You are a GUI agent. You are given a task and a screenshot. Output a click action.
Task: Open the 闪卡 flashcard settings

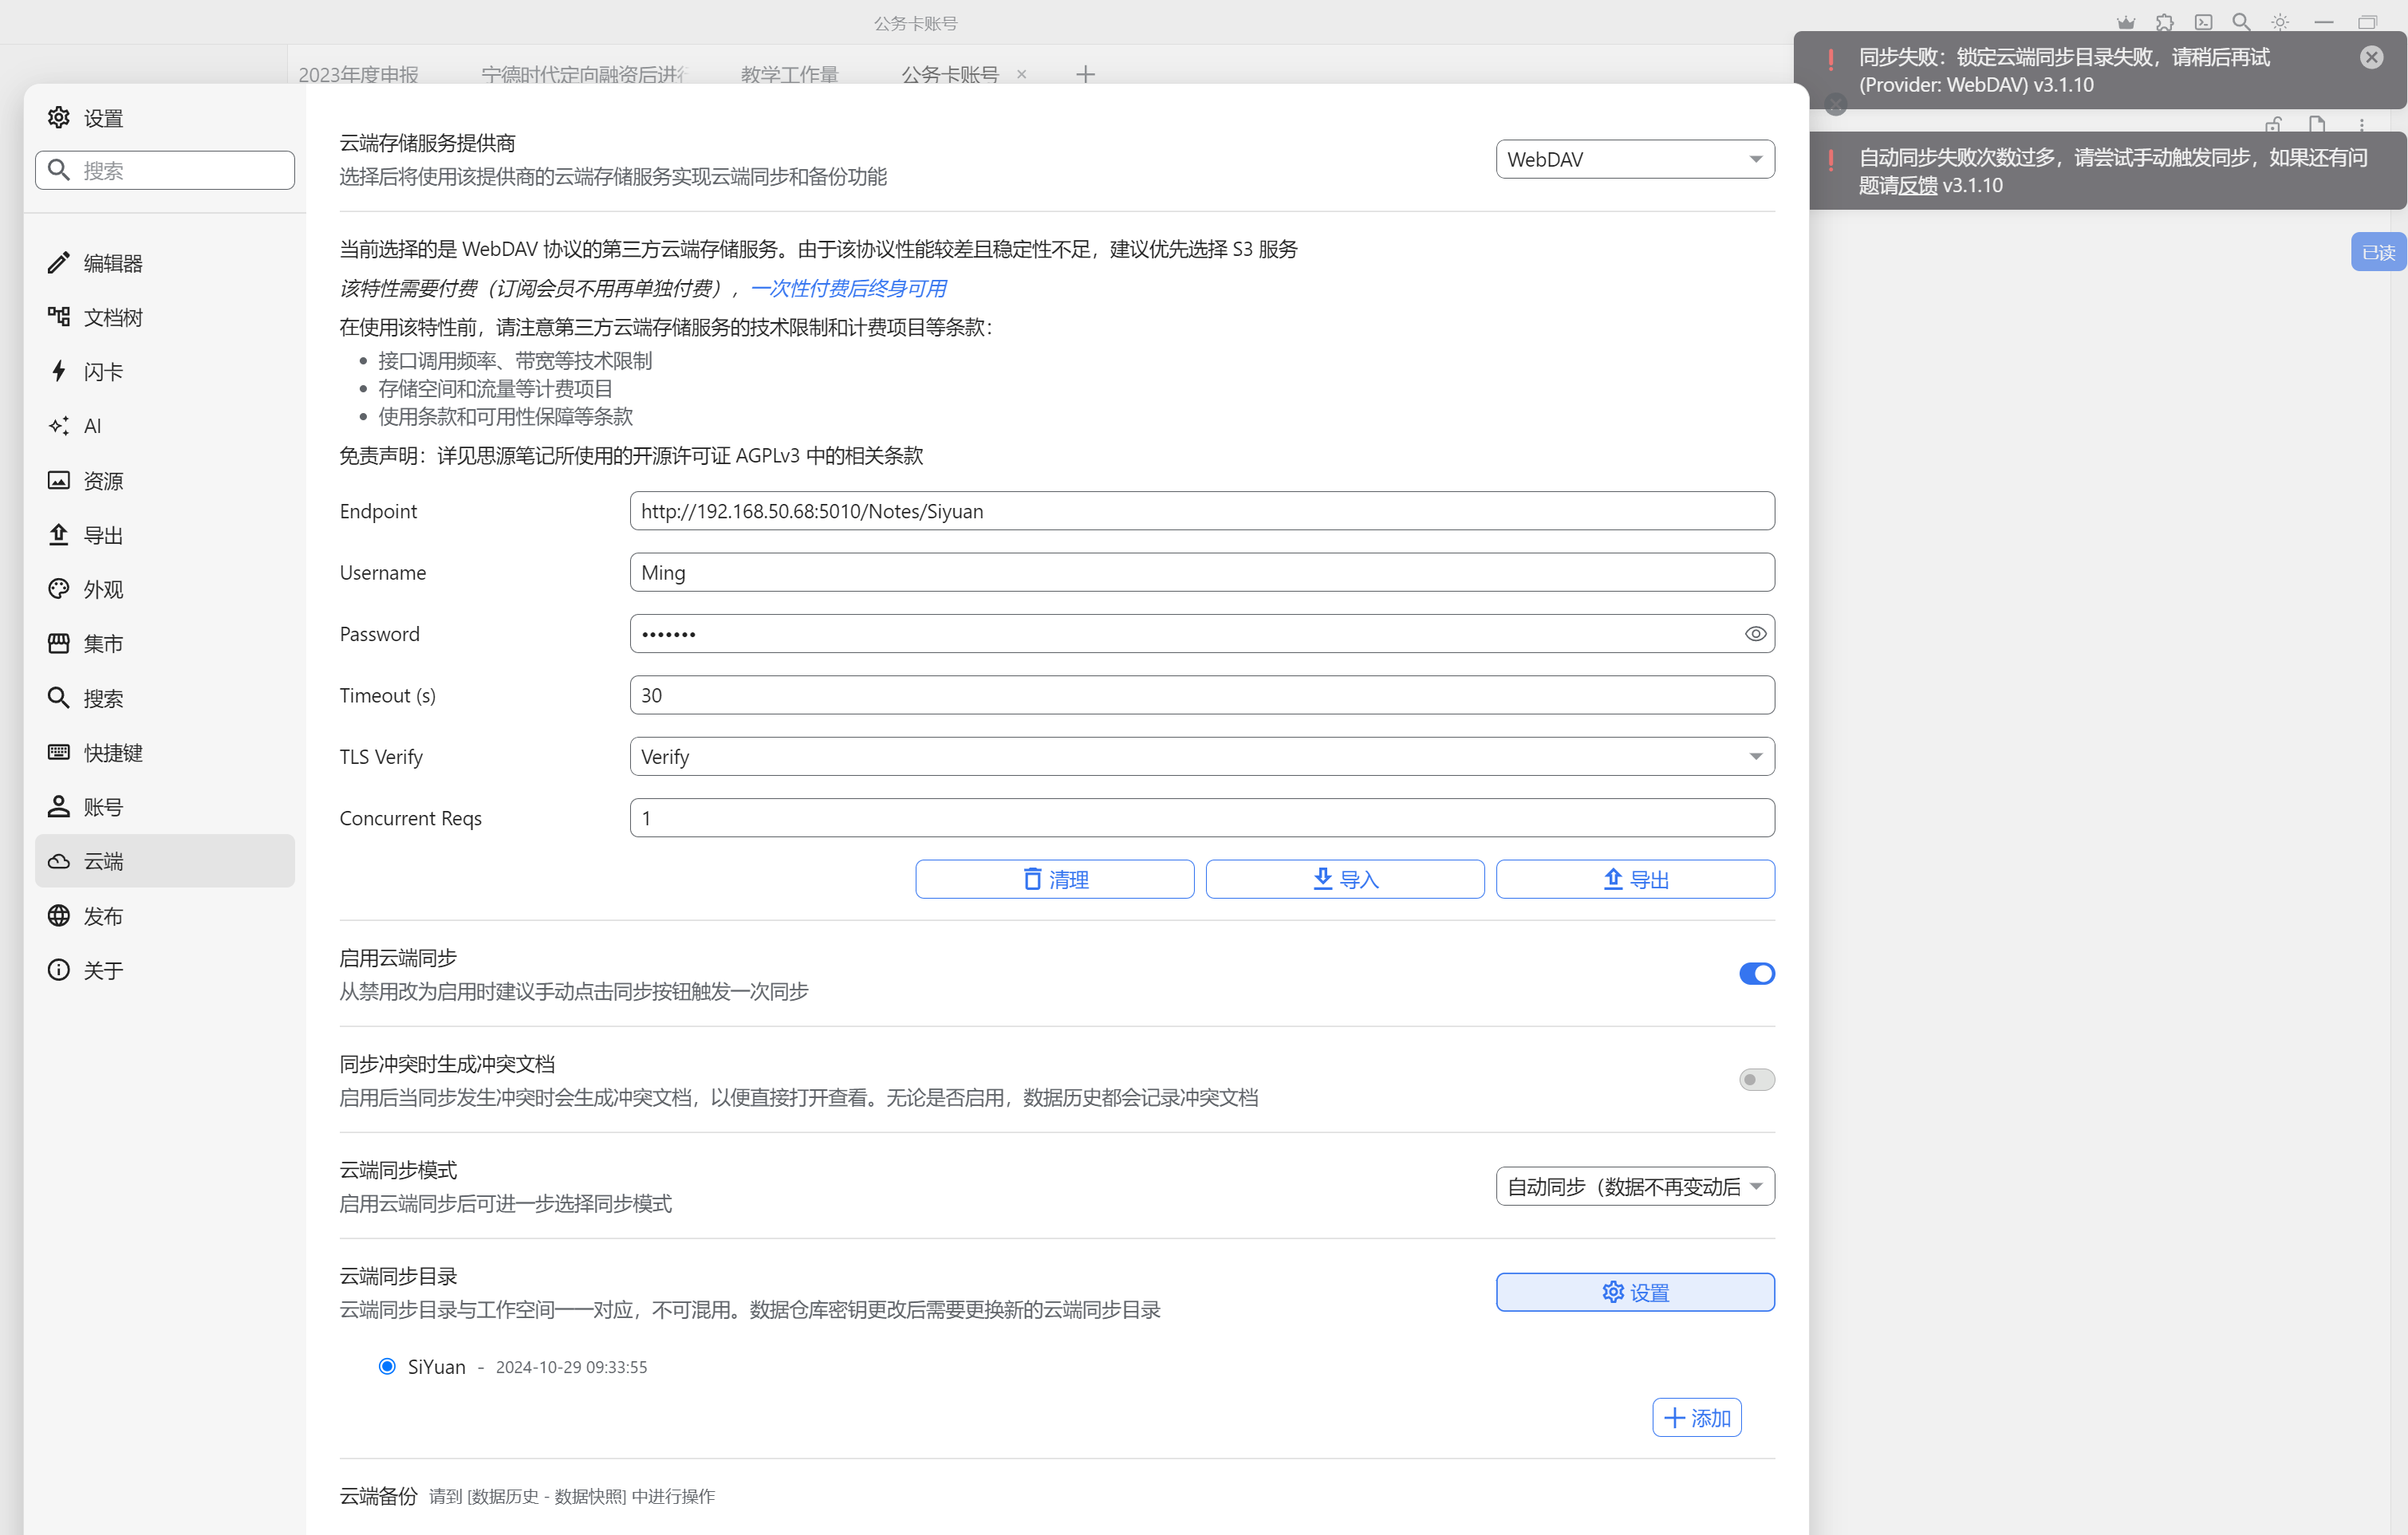point(102,372)
